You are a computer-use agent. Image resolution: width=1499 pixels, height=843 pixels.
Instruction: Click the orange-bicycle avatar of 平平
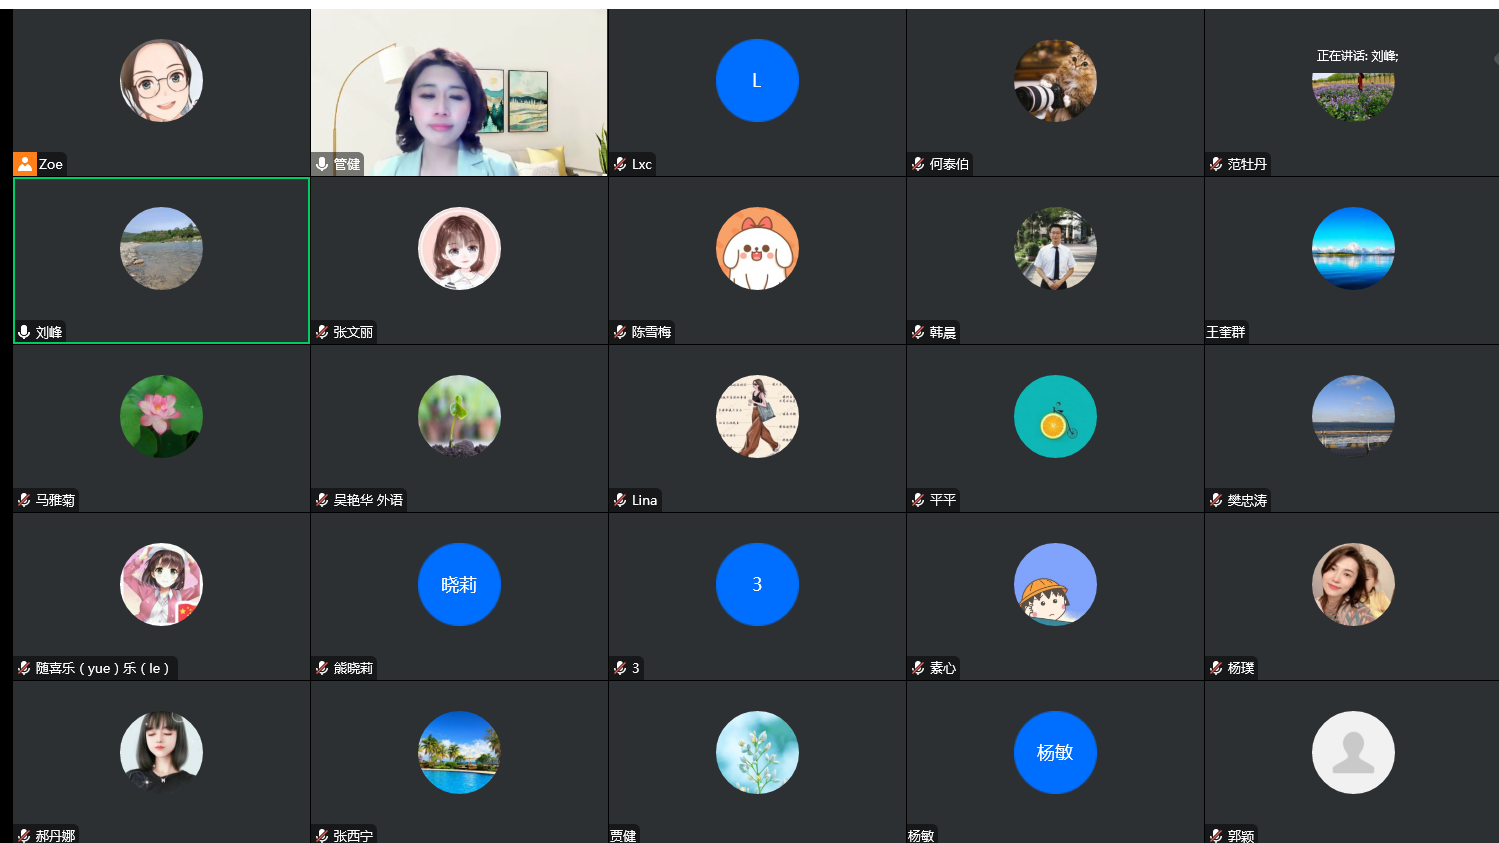(1055, 417)
